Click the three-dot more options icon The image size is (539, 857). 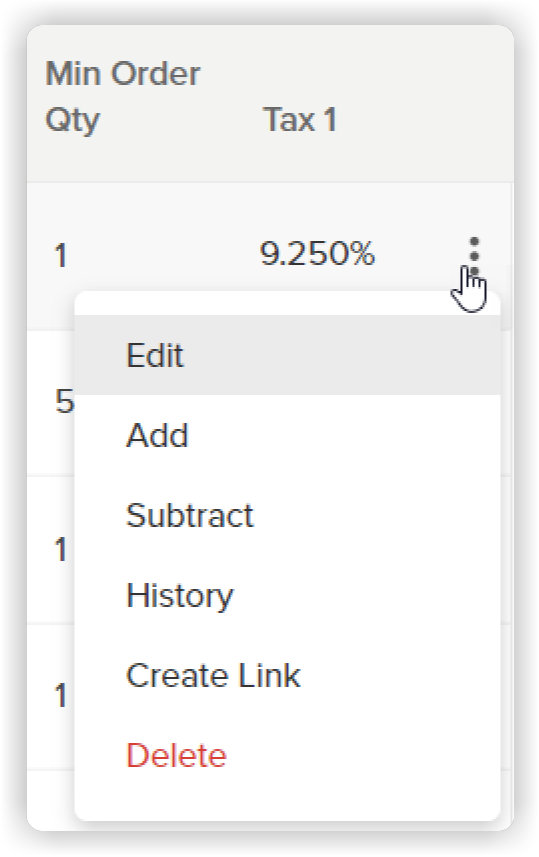click(x=474, y=256)
